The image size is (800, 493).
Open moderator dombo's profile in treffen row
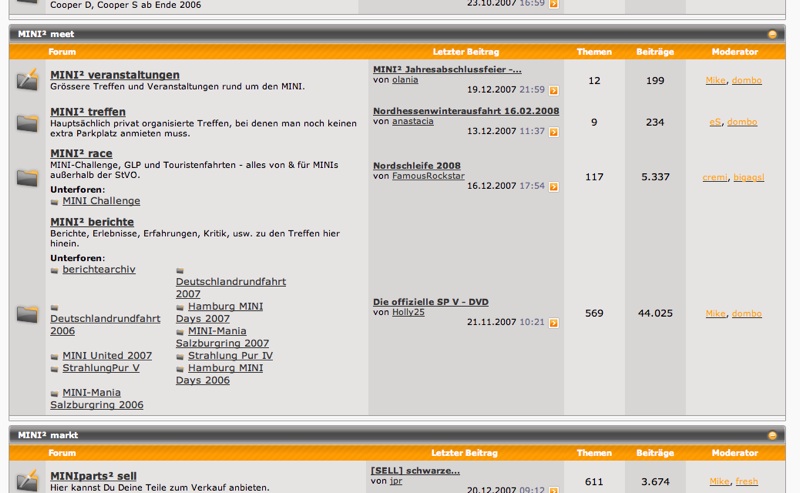pos(742,122)
